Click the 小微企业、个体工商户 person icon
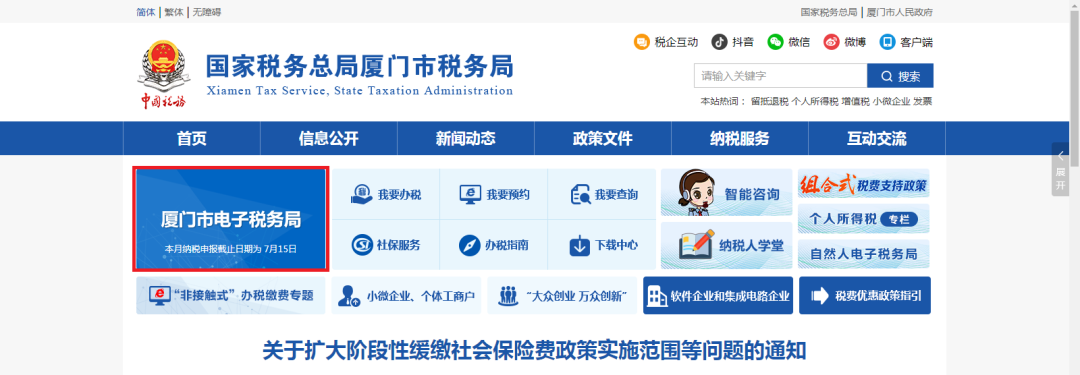 [349, 296]
